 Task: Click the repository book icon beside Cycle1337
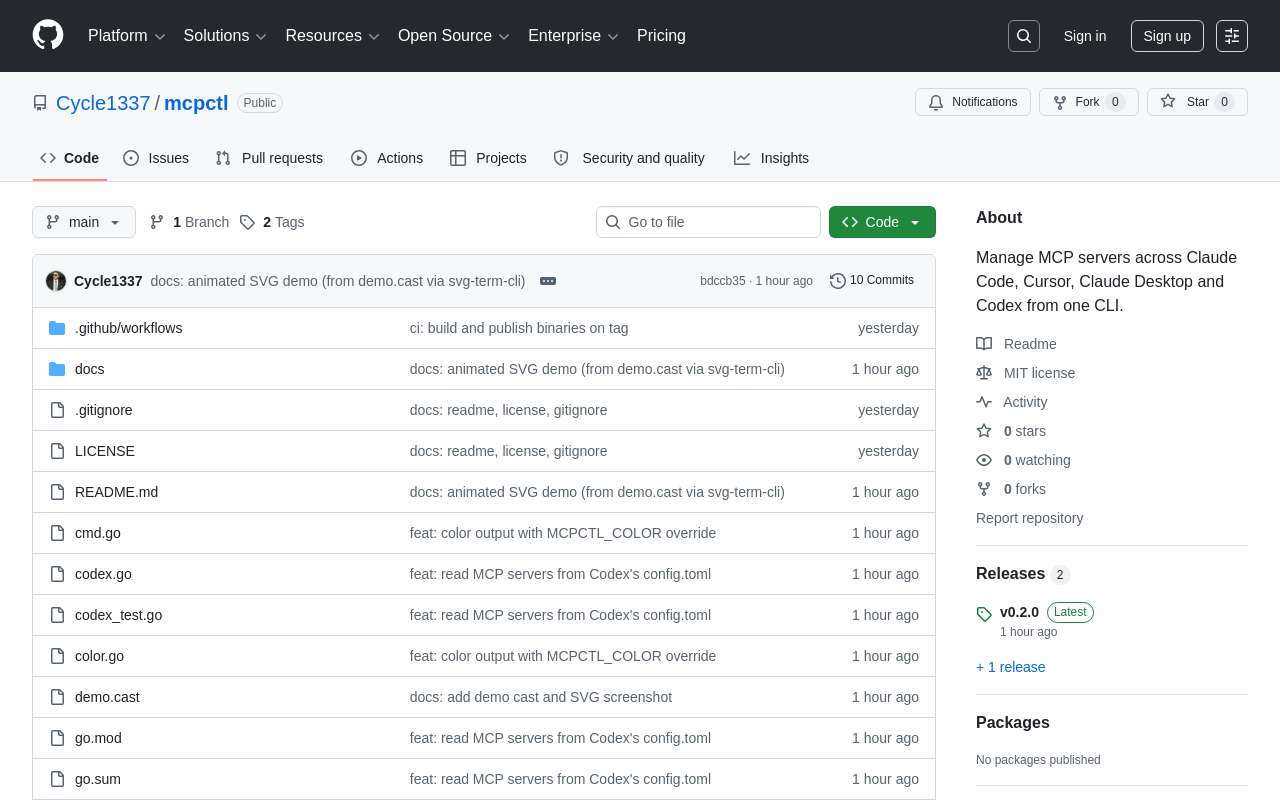tap(40, 103)
